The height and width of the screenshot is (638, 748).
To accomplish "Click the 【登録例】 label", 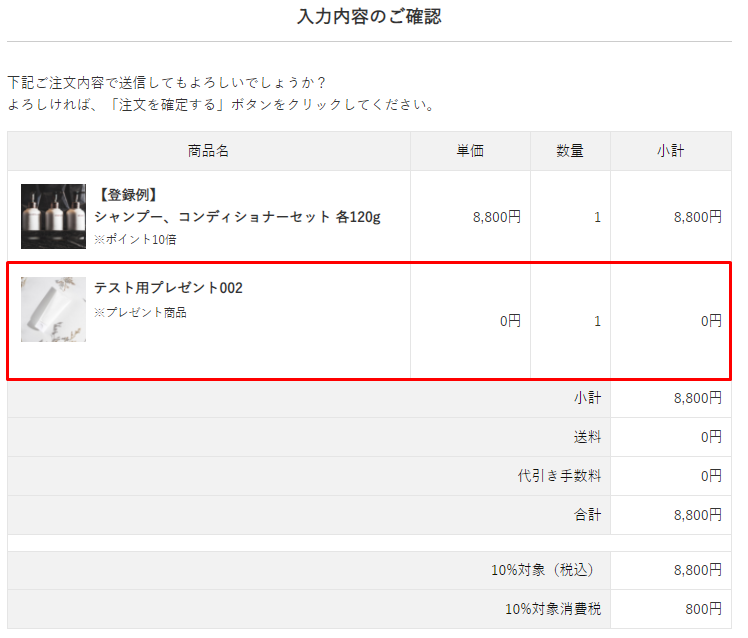I will tap(128, 194).
